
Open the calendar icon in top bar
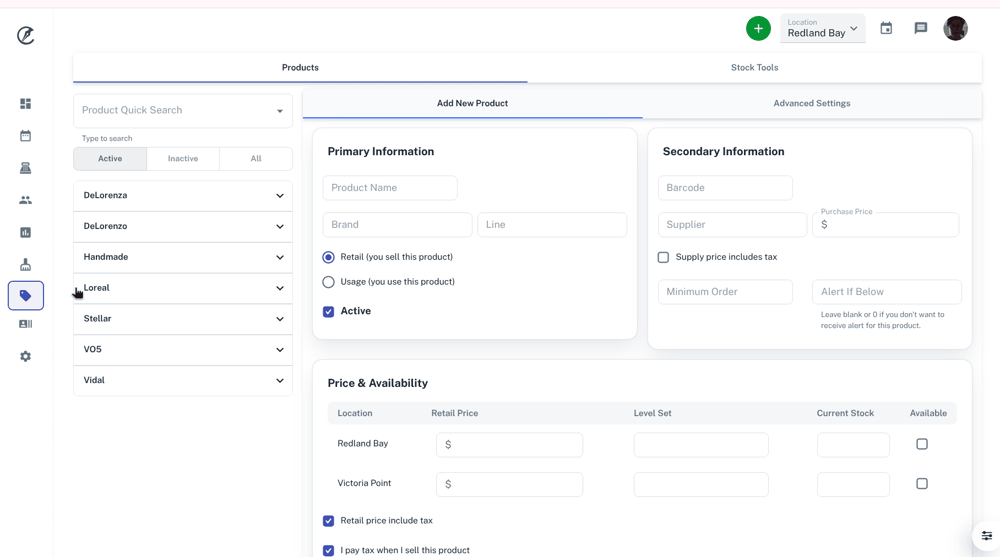[x=886, y=29]
